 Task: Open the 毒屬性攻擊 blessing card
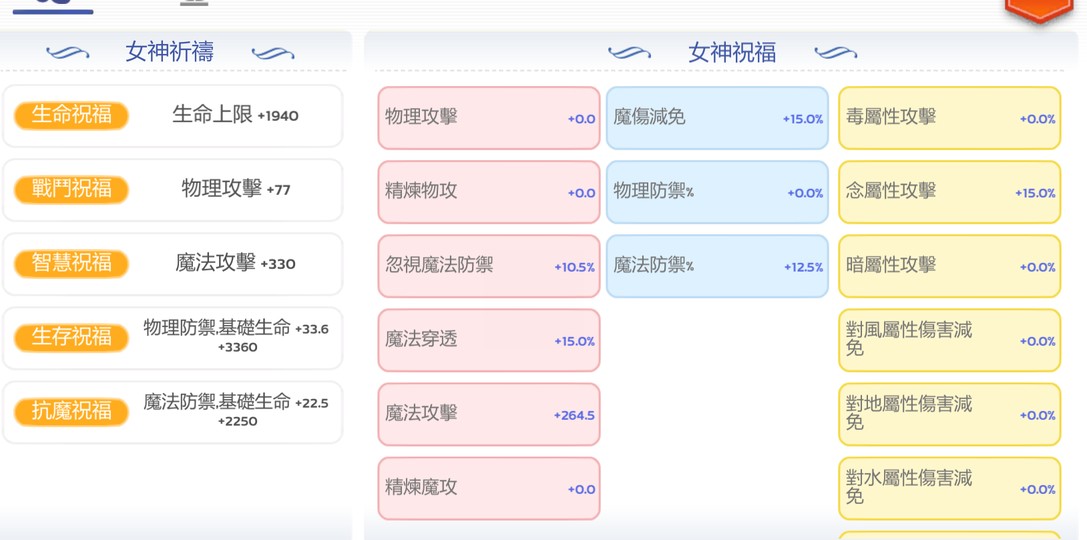(x=950, y=118)
